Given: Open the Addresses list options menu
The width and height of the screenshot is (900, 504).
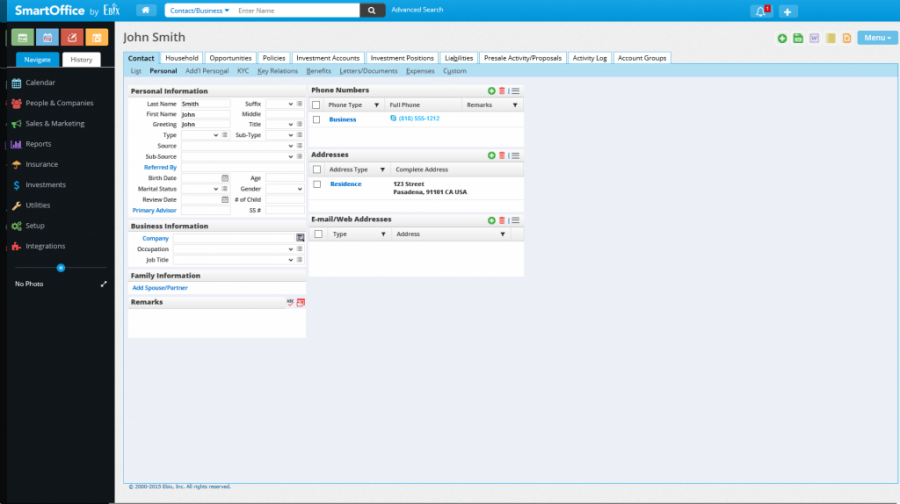Looking at the screenshot, I should tap(515, 156).
